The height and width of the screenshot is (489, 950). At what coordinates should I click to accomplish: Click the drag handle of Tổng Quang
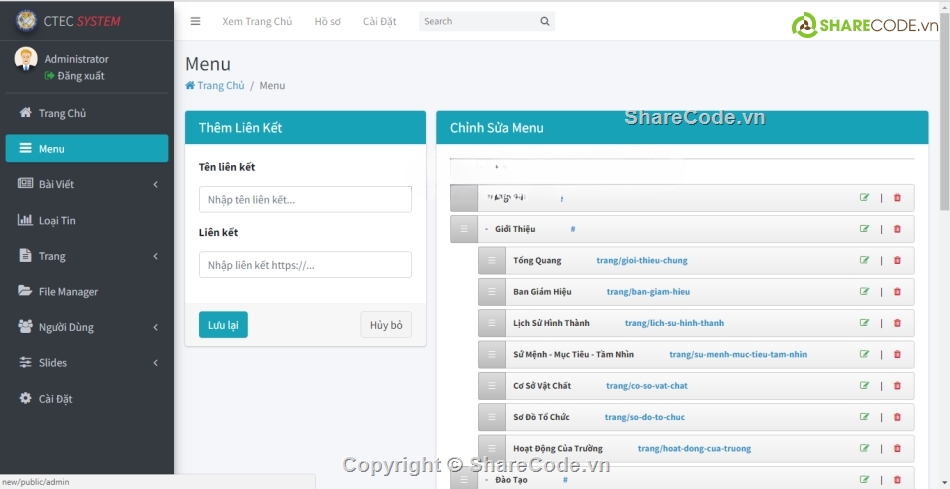(x=492, y=261)
